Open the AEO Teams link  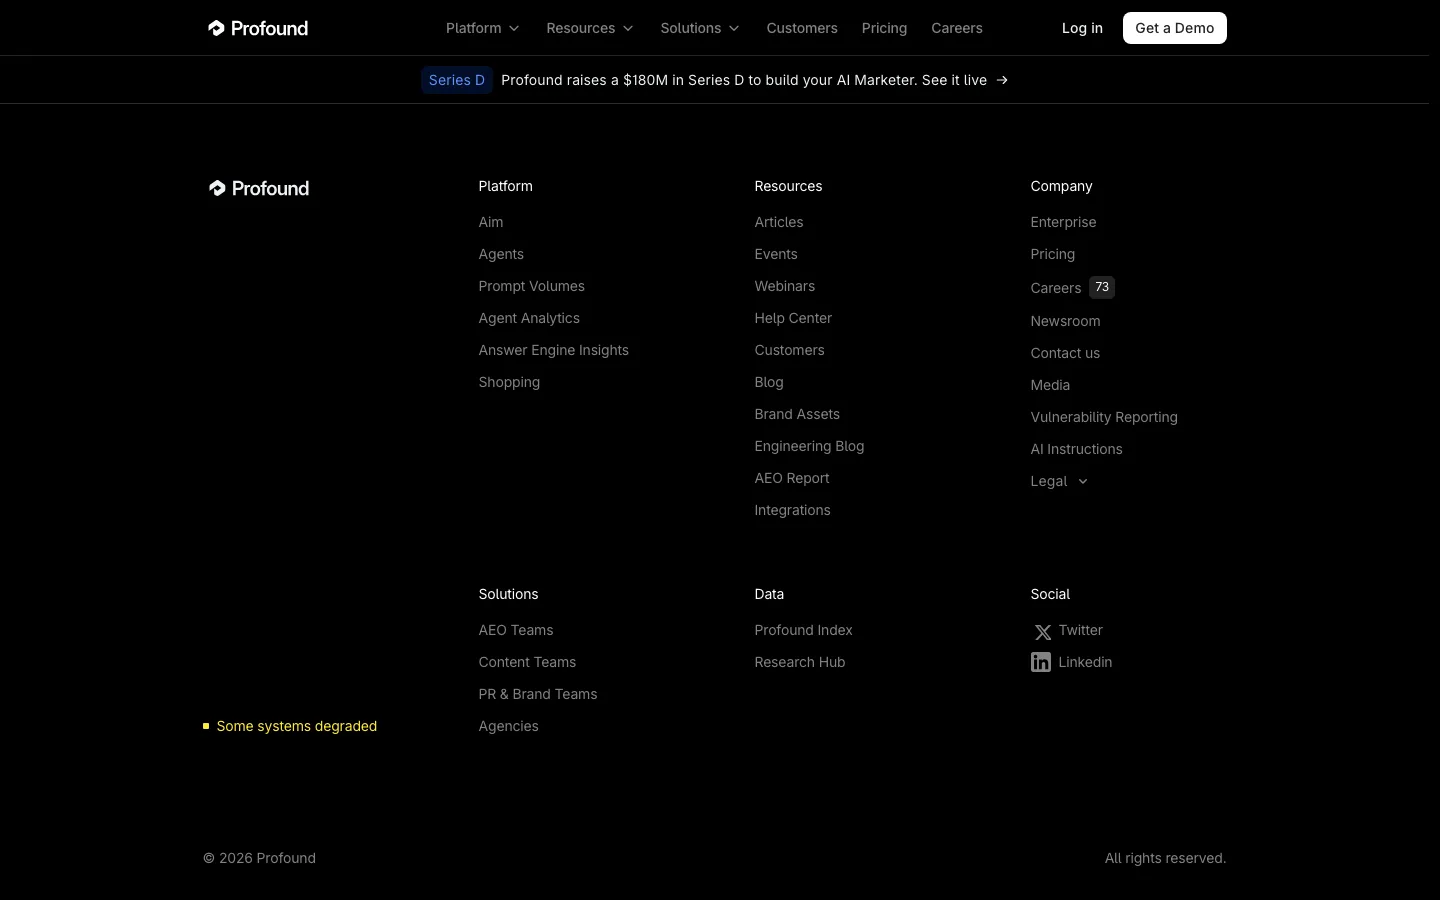[x=516, y=630]
